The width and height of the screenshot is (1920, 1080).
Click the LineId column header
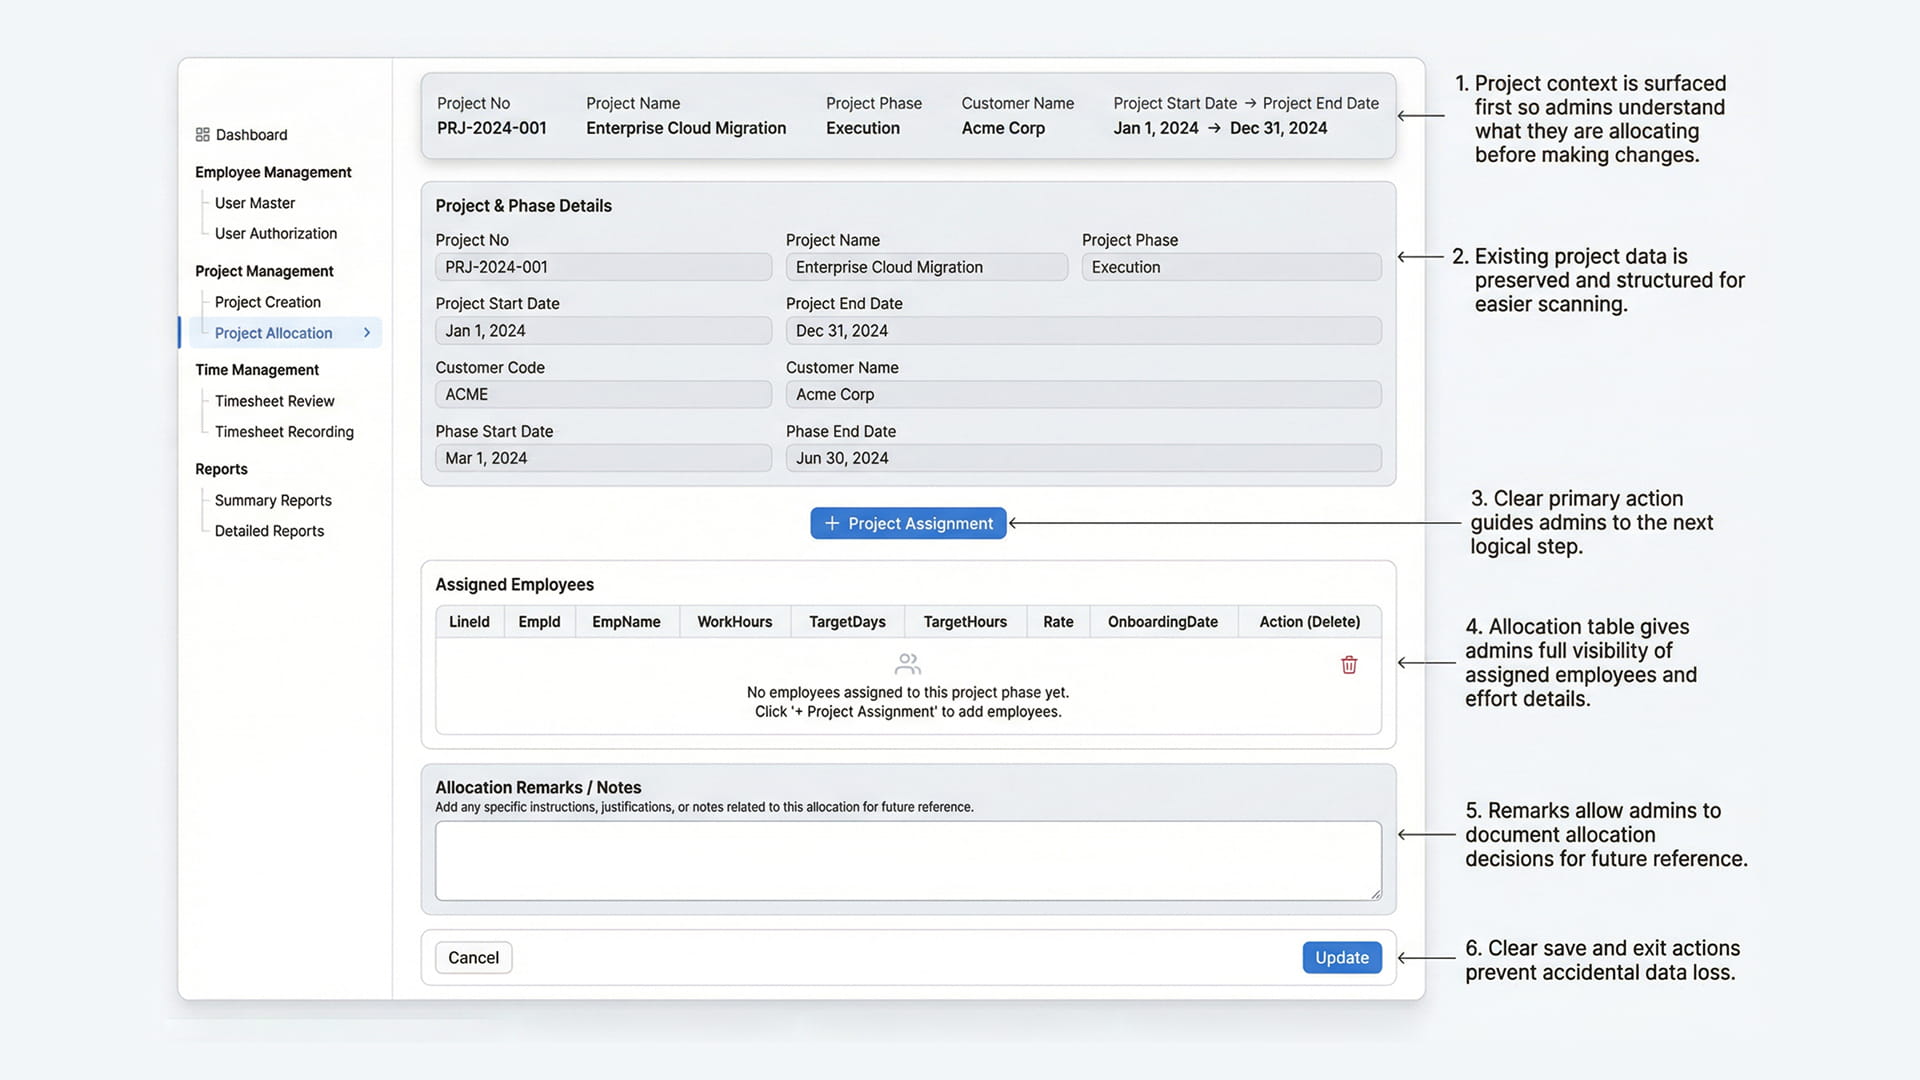click(469, 622)
